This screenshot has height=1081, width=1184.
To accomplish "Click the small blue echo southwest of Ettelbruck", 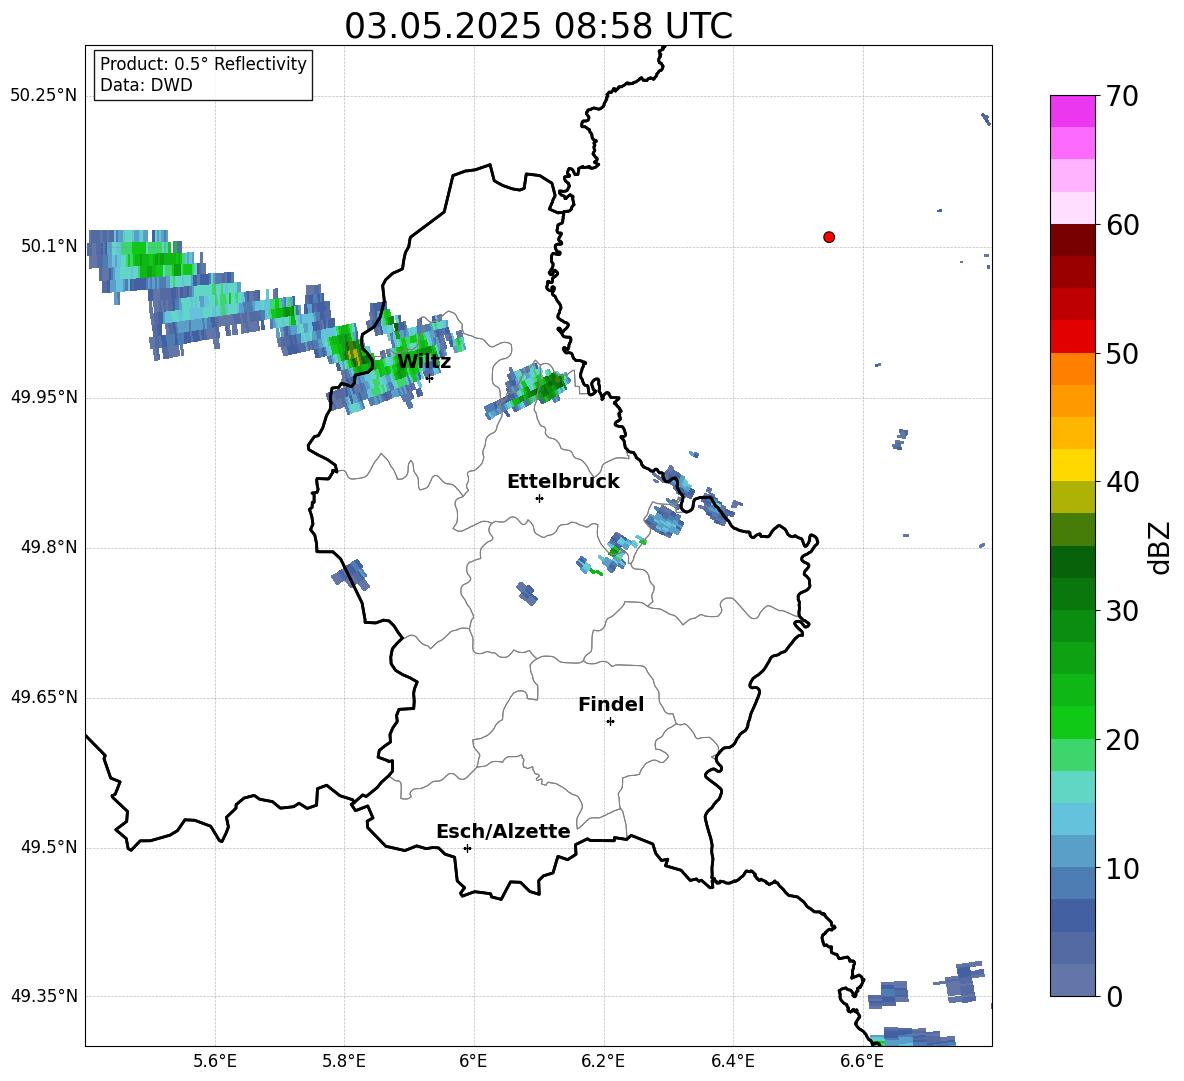I will tap(527, 593).
